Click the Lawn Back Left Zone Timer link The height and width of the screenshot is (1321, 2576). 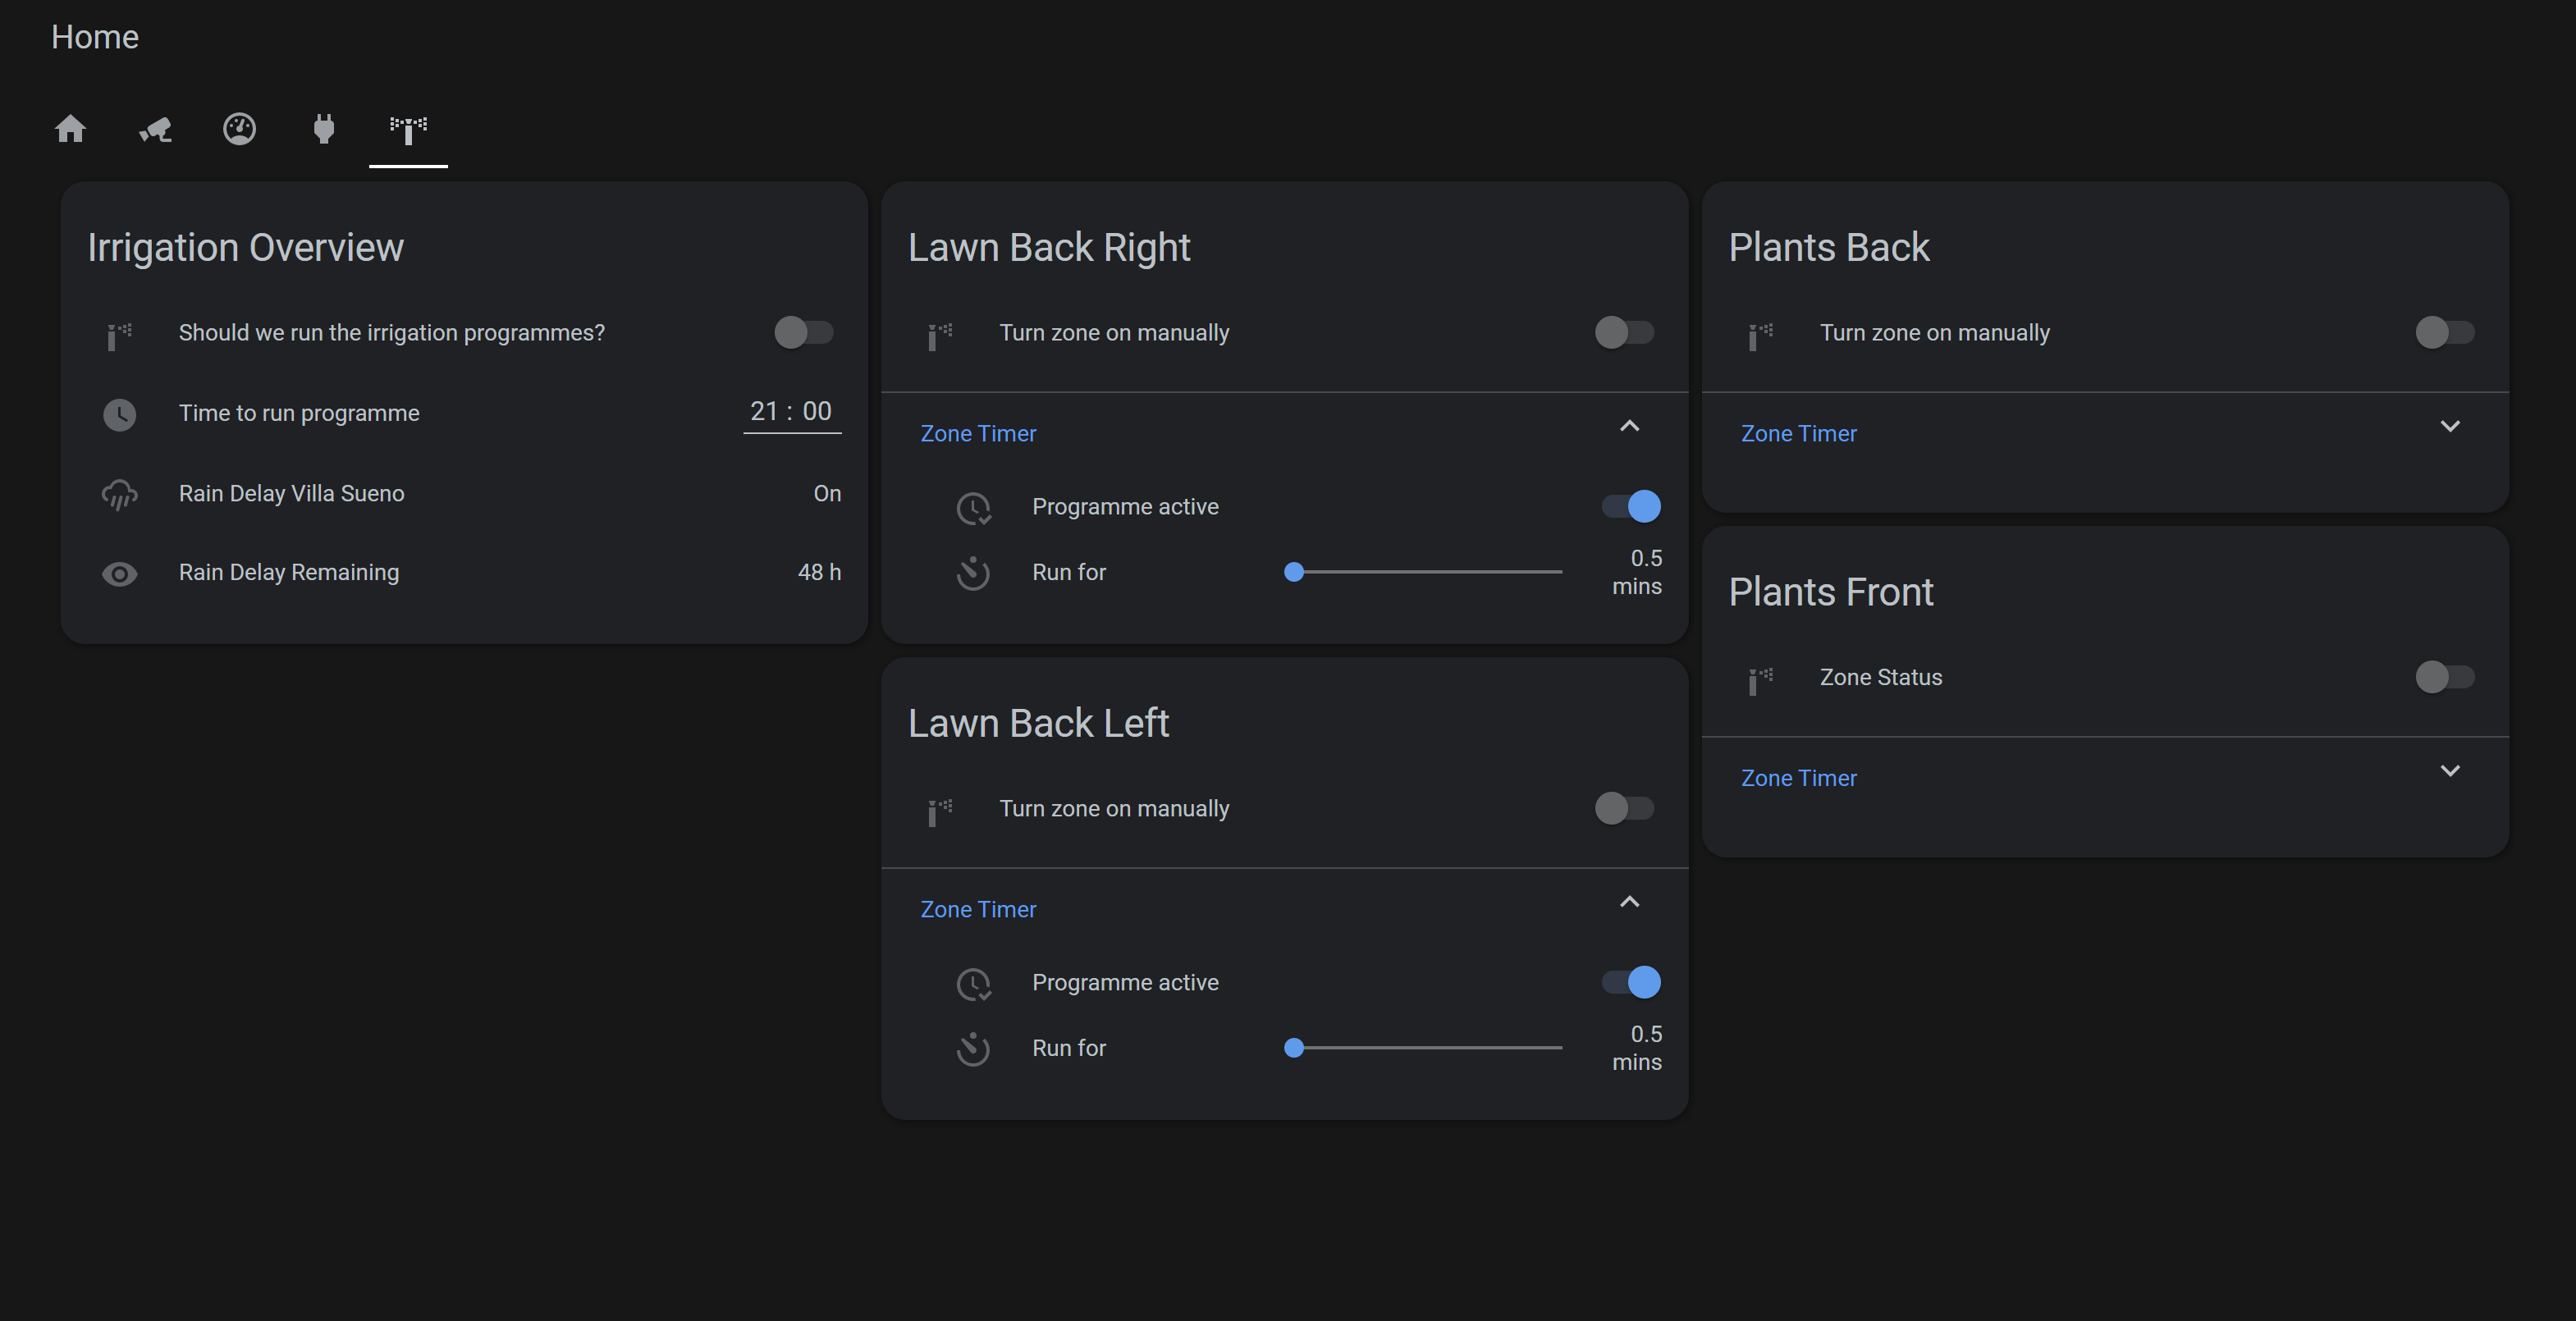[x=978, y=909]
